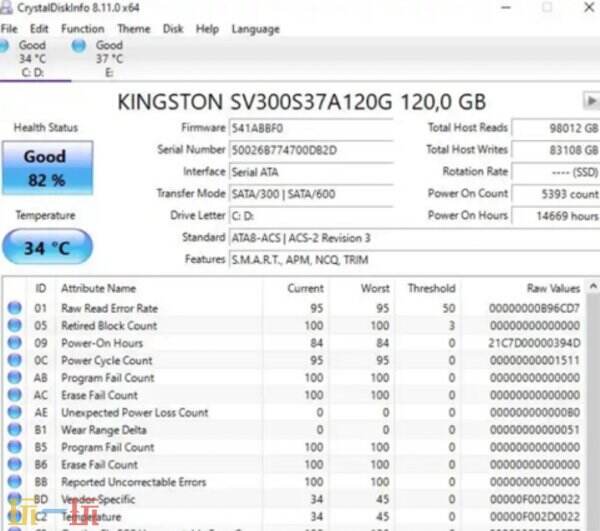Open the Function menu
The width and height of the screenshot is (600, 531).
[x=83, y=29]
